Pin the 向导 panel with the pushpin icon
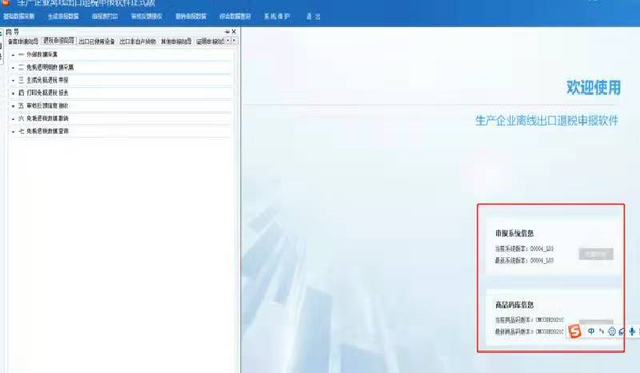Screen dimensions: 640x373 227,31
